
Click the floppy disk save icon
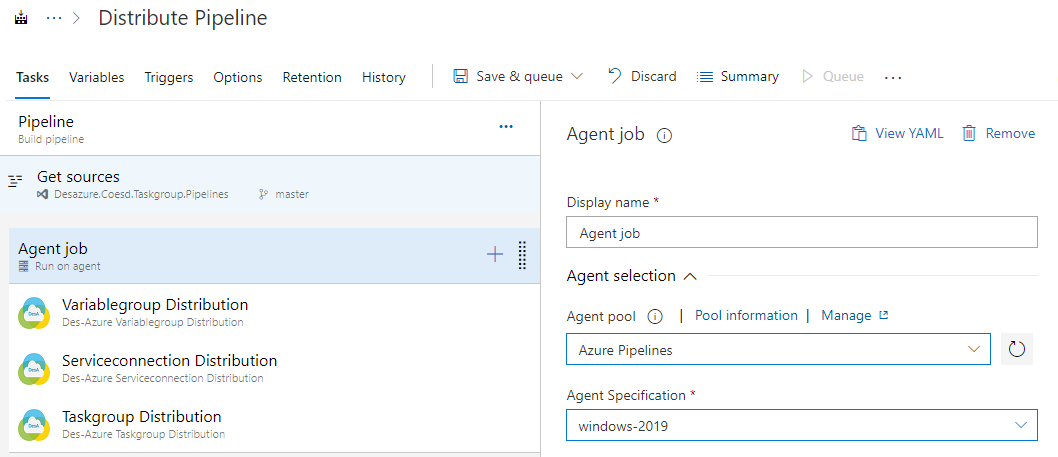click(461, 76)
